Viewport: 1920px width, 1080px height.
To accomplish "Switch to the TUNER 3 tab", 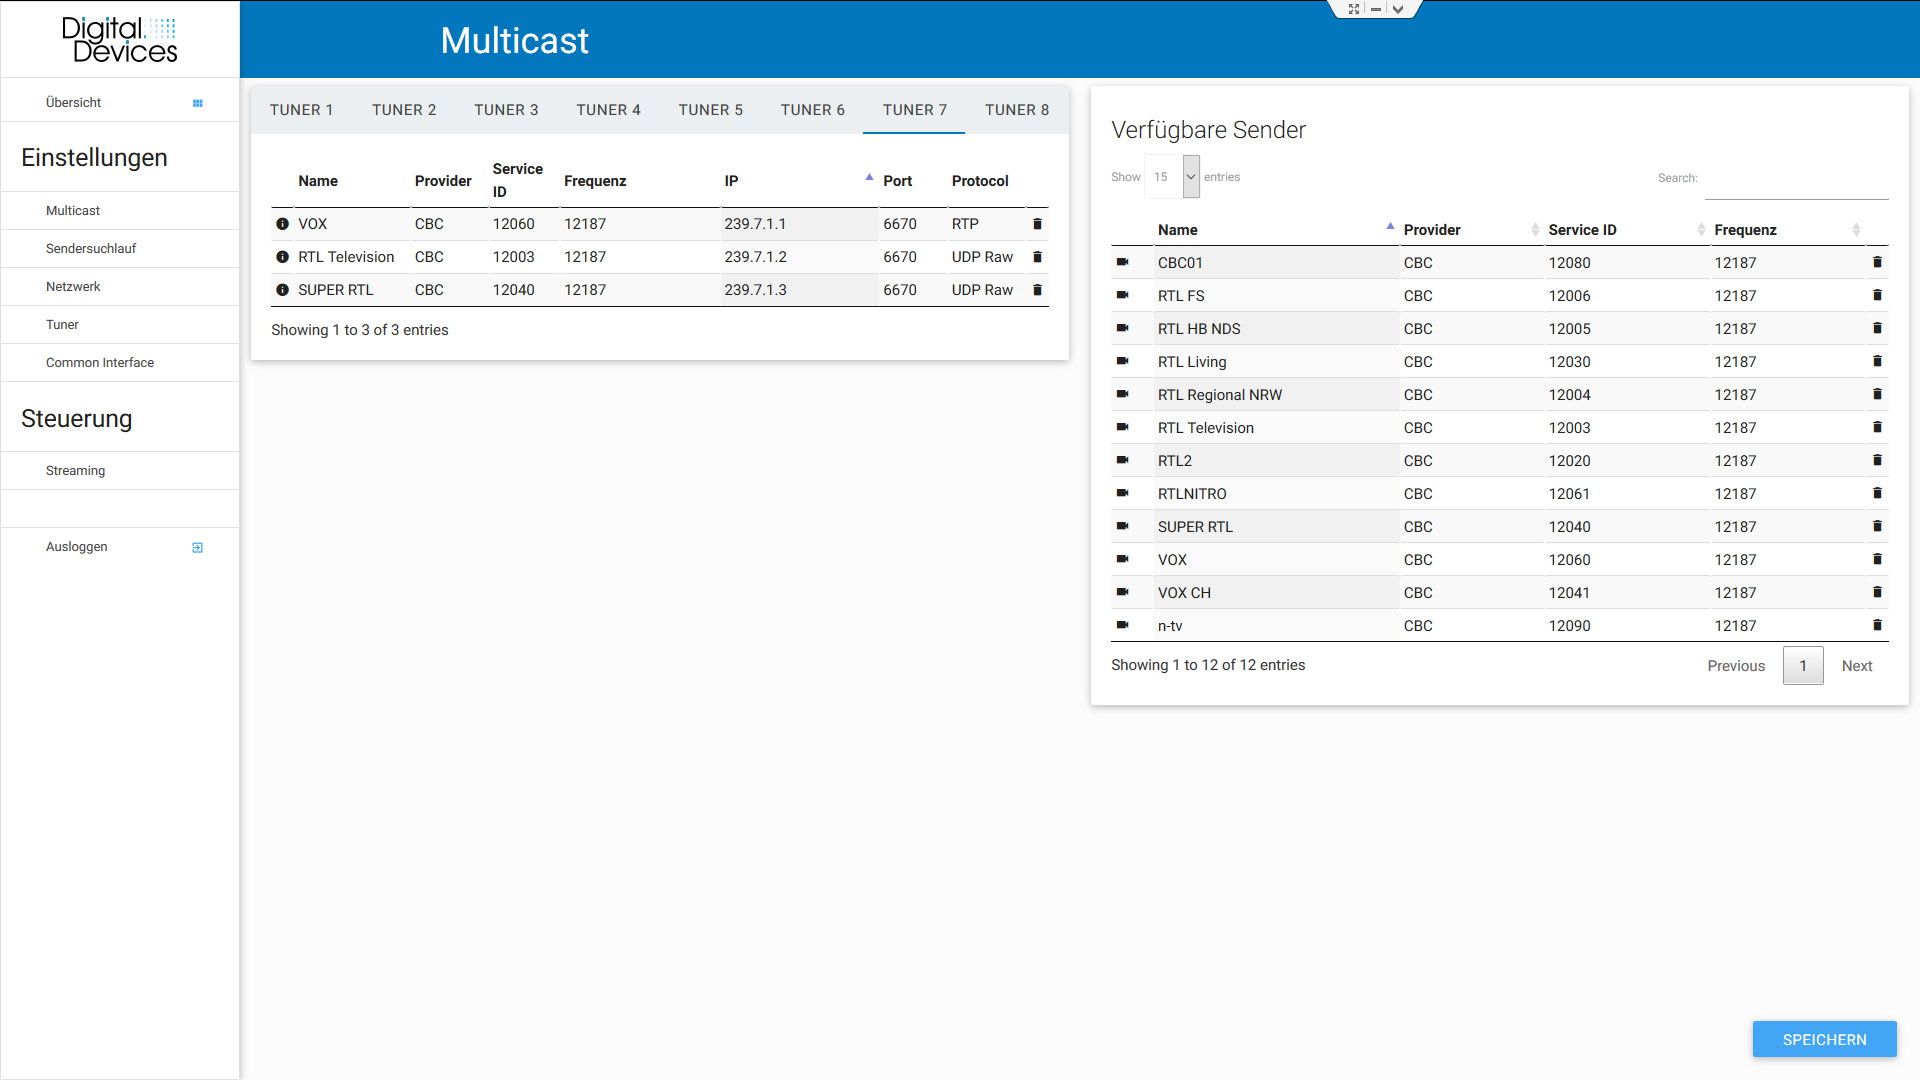I will tap(506, 110).
